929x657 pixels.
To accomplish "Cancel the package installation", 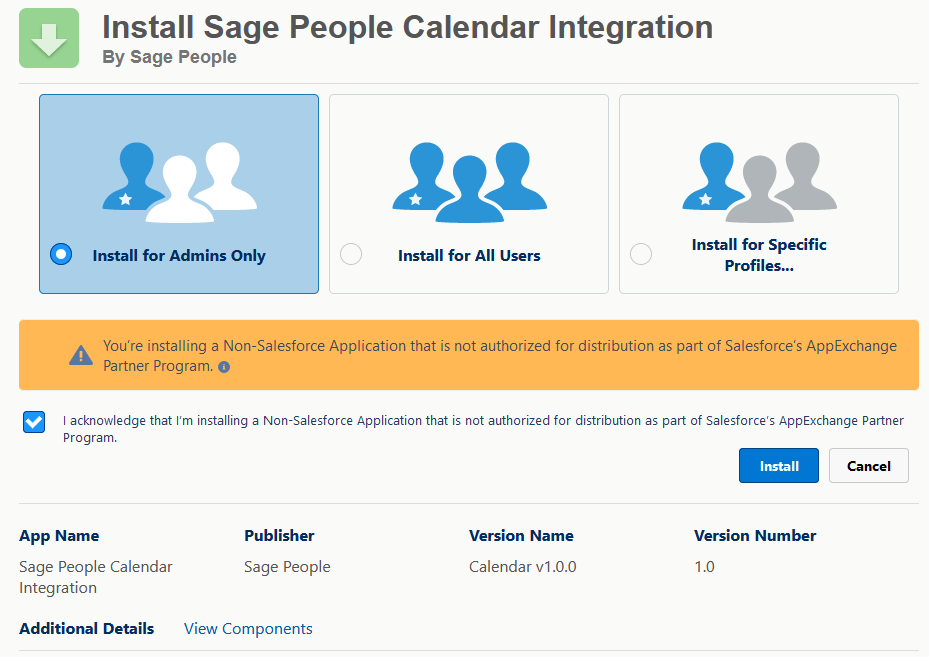I will pyautogui.click(x=868, y=466).
